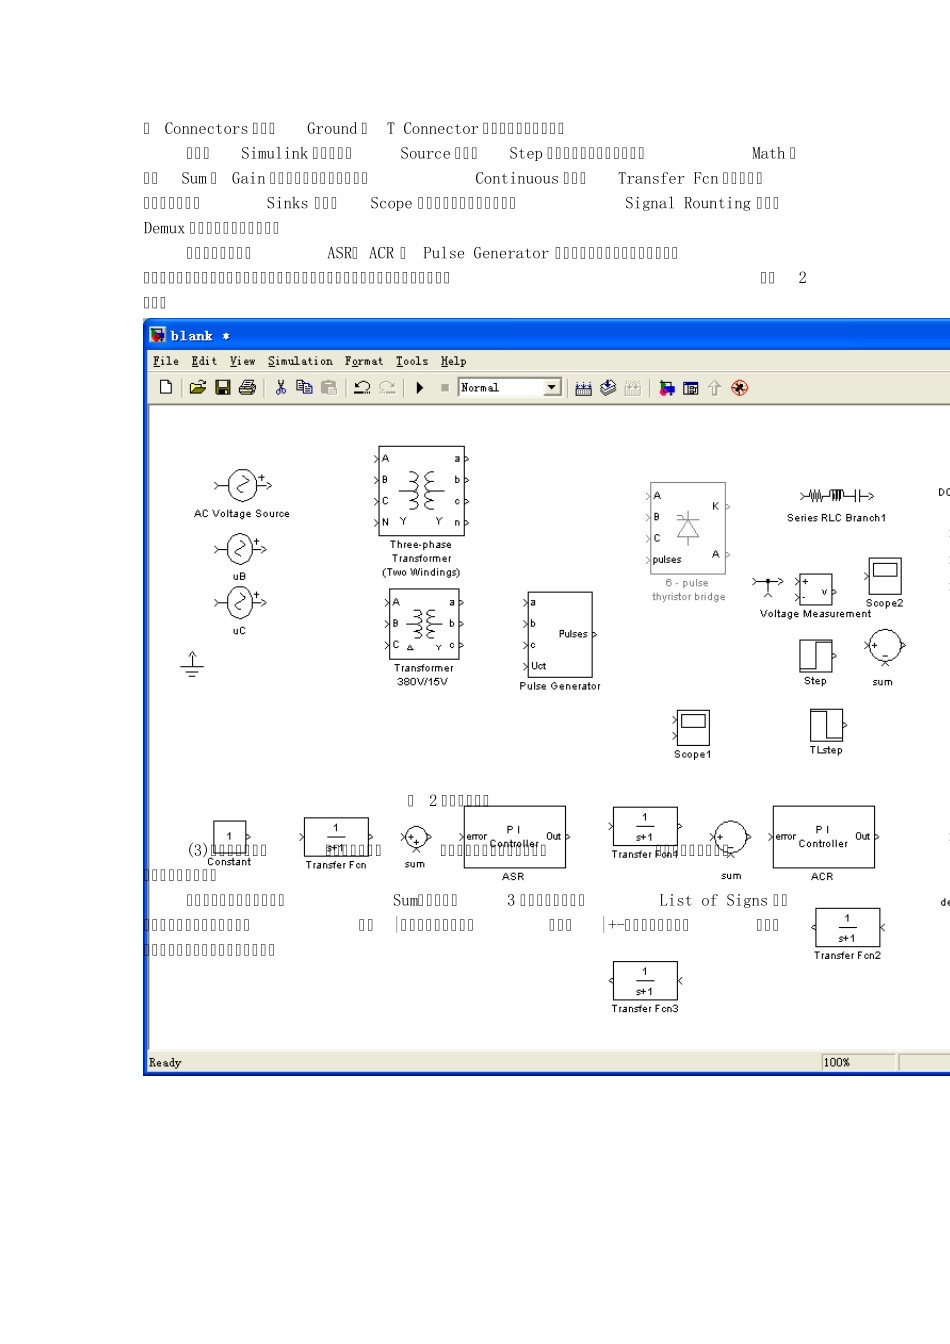This screenshot has width=950, height=1344.
Task: Click the blank window title bar
Action: (548, 335)
